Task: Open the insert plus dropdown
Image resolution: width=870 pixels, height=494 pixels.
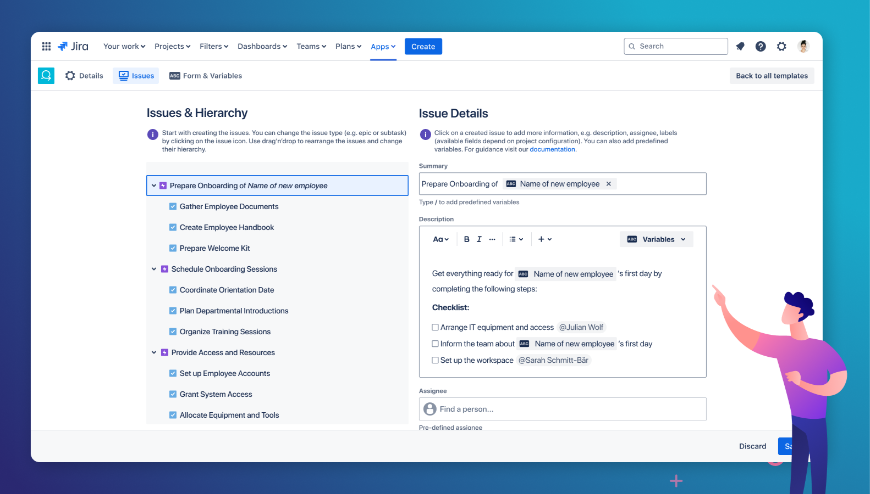Action: [544, 239]
